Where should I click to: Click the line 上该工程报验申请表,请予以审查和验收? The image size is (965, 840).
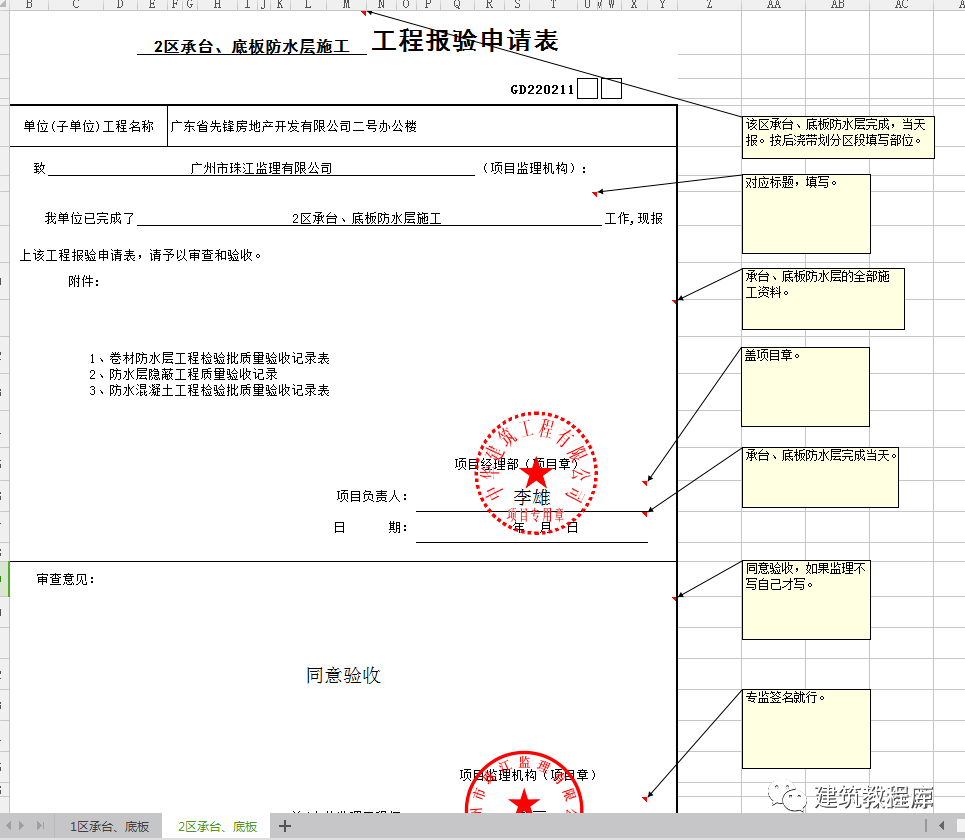point(140,255)
